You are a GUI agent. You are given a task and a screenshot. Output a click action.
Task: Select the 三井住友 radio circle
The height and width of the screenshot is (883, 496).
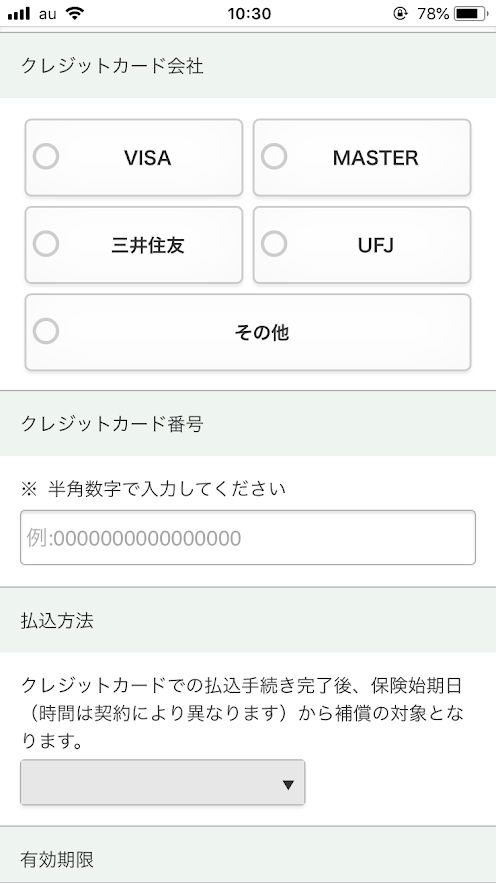pyautogui.click(x=46, y=244)
